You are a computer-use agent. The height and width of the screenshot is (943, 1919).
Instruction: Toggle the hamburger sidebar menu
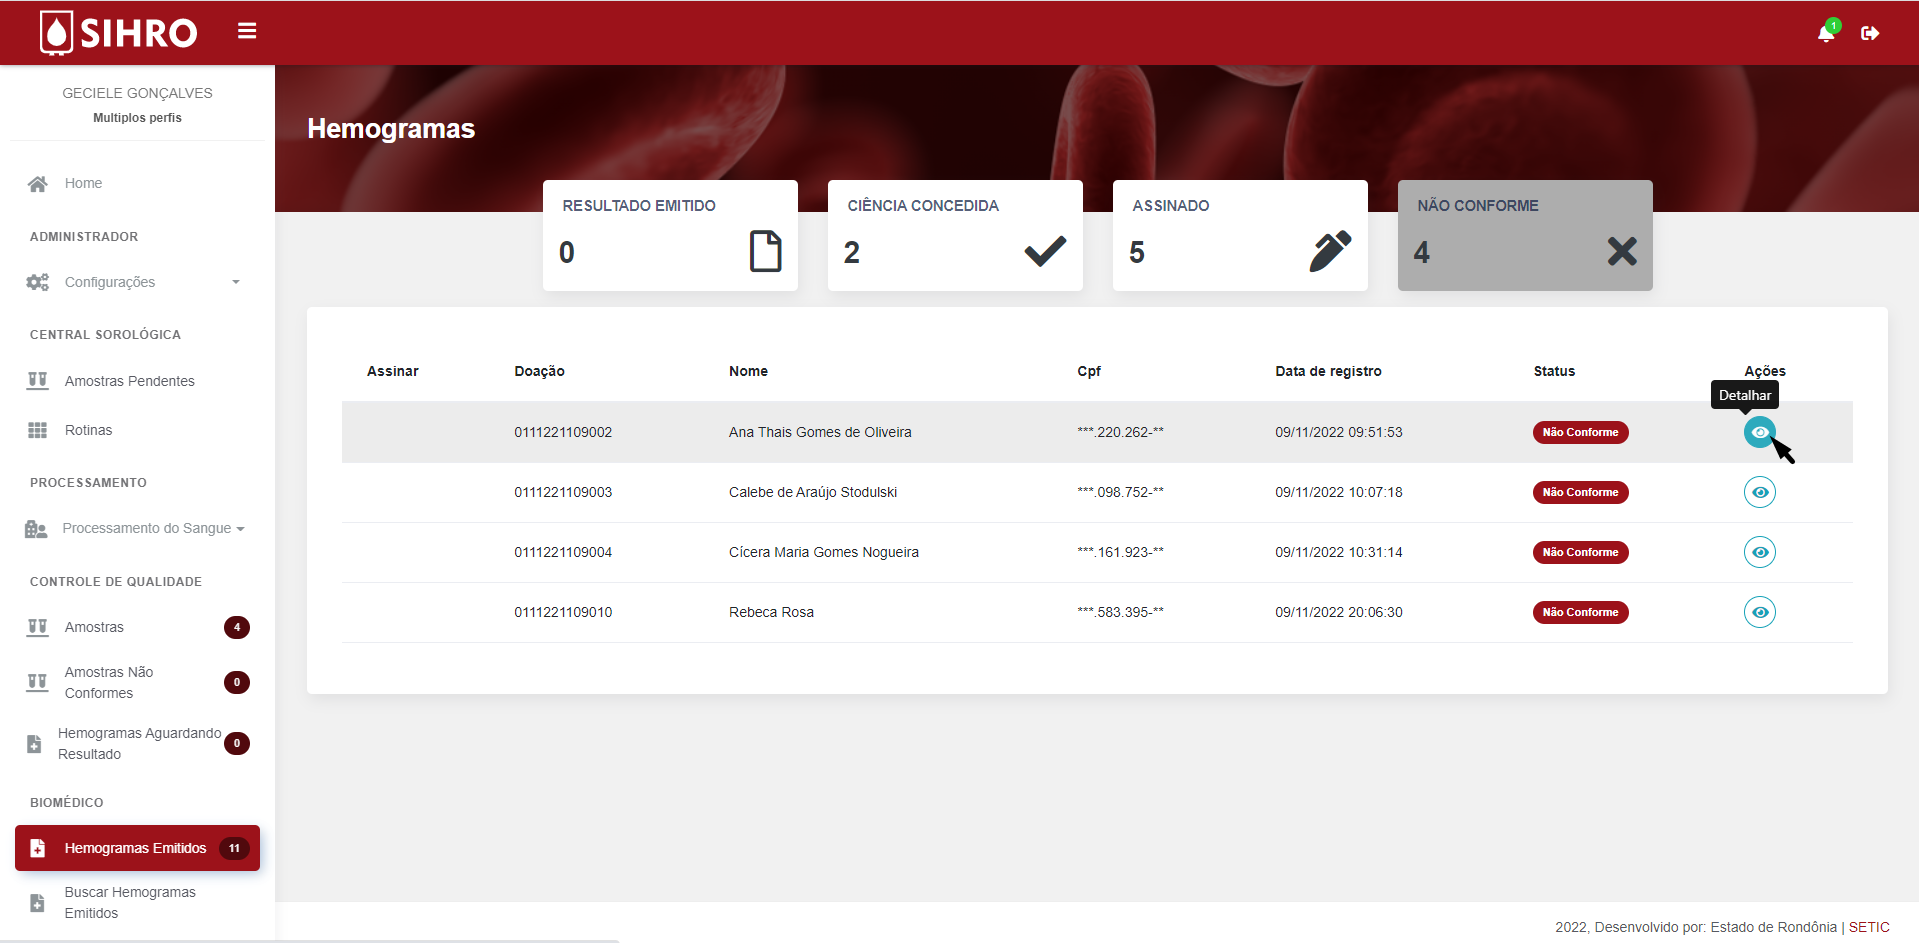(x=247, y=31)
